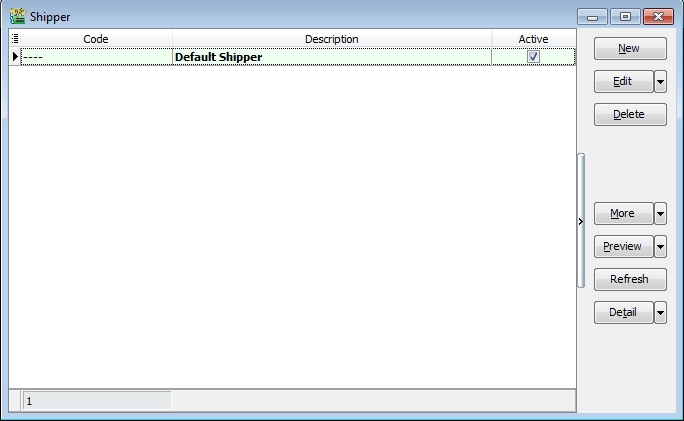Open the grid column chooser icon
Screen dimensions: 684x421
pyautogui.click(x=15, y=38)
